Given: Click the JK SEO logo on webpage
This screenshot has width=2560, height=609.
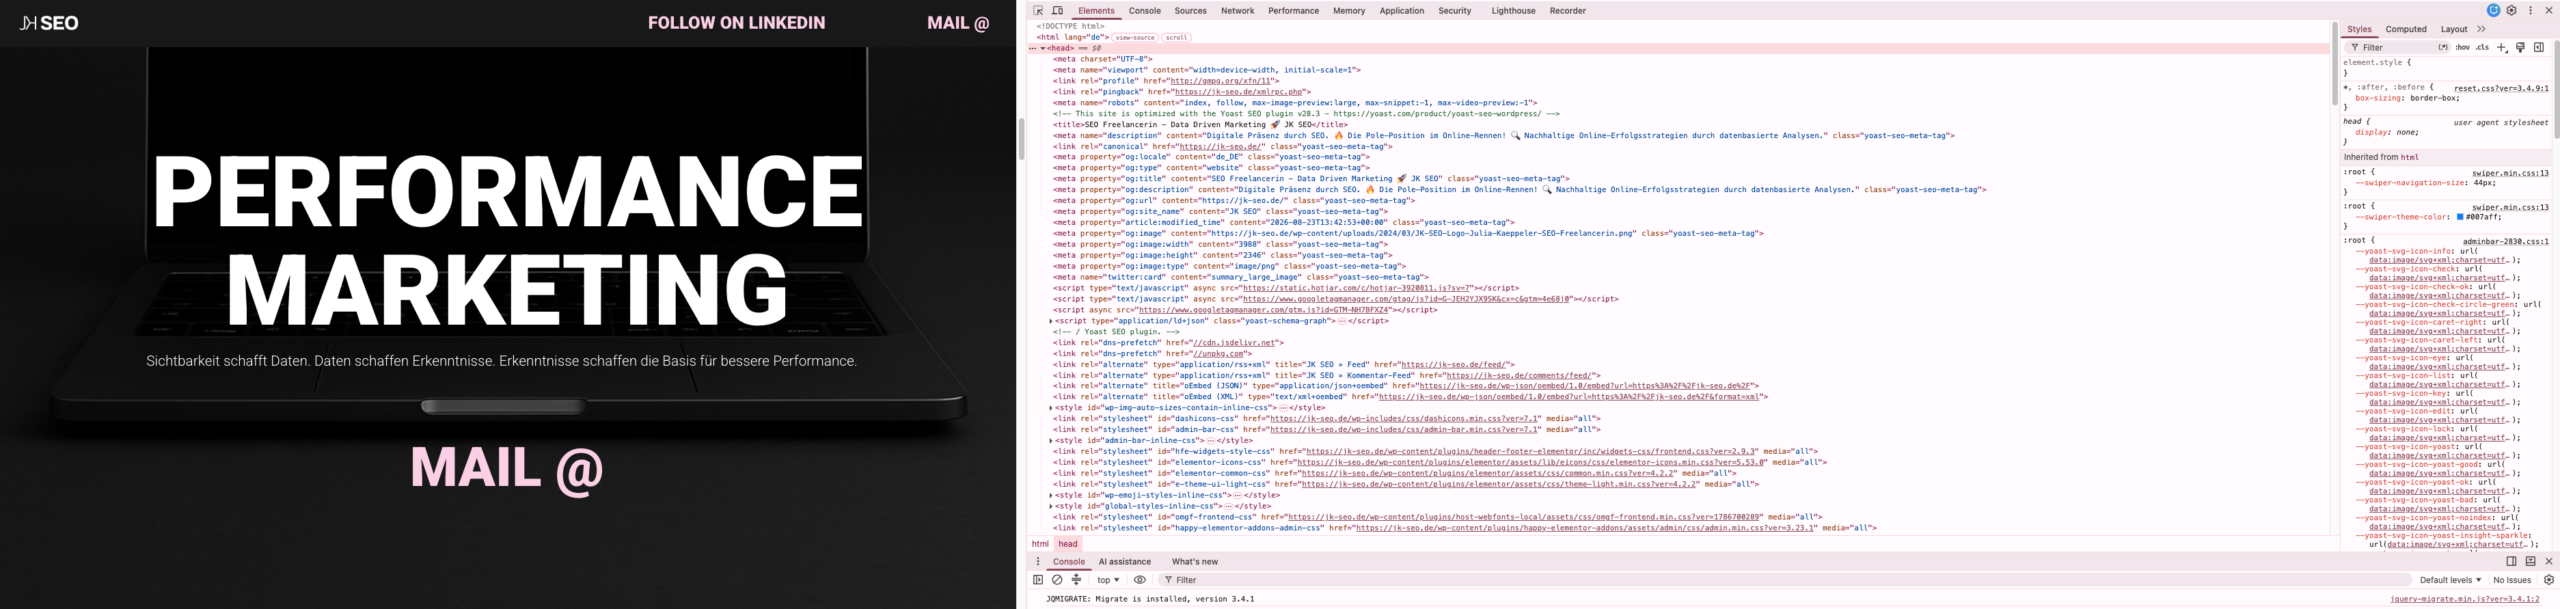Looking at the screenshot, I should (49, 23).
